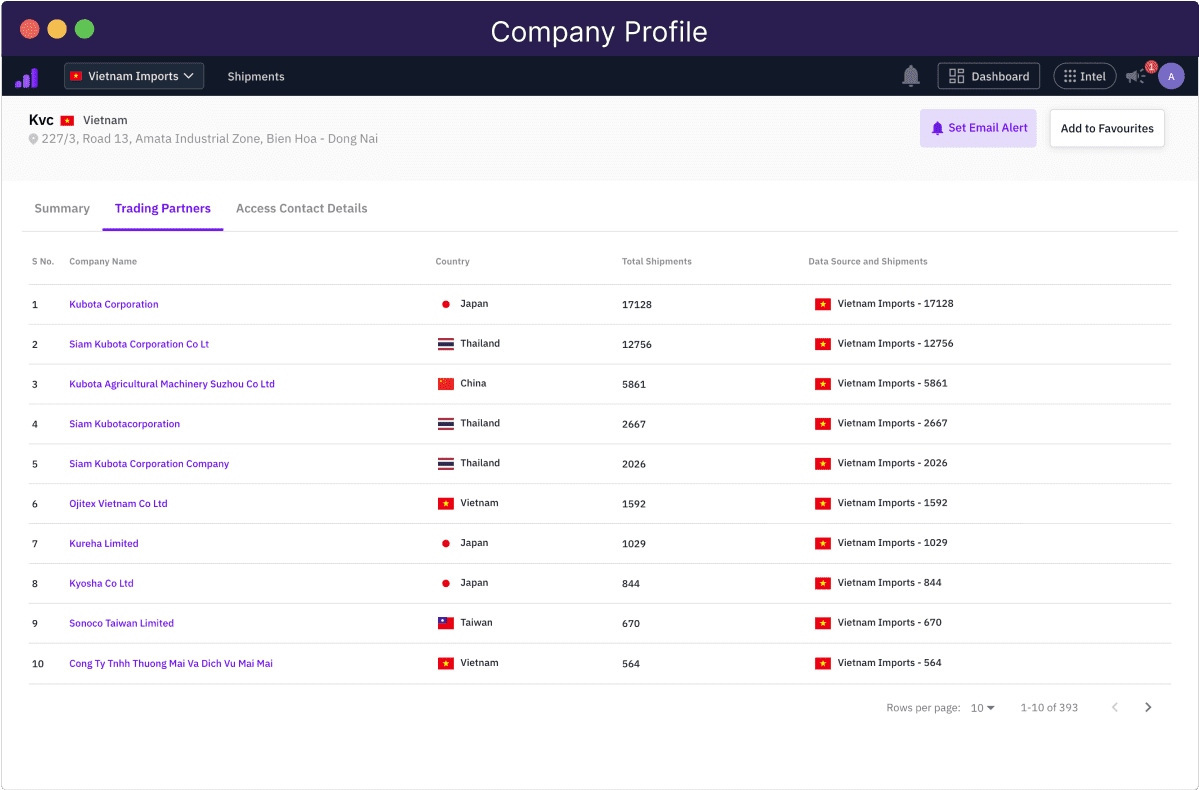1199x790 pixels.
Task: Click the company address text
Action: [210, 139]
